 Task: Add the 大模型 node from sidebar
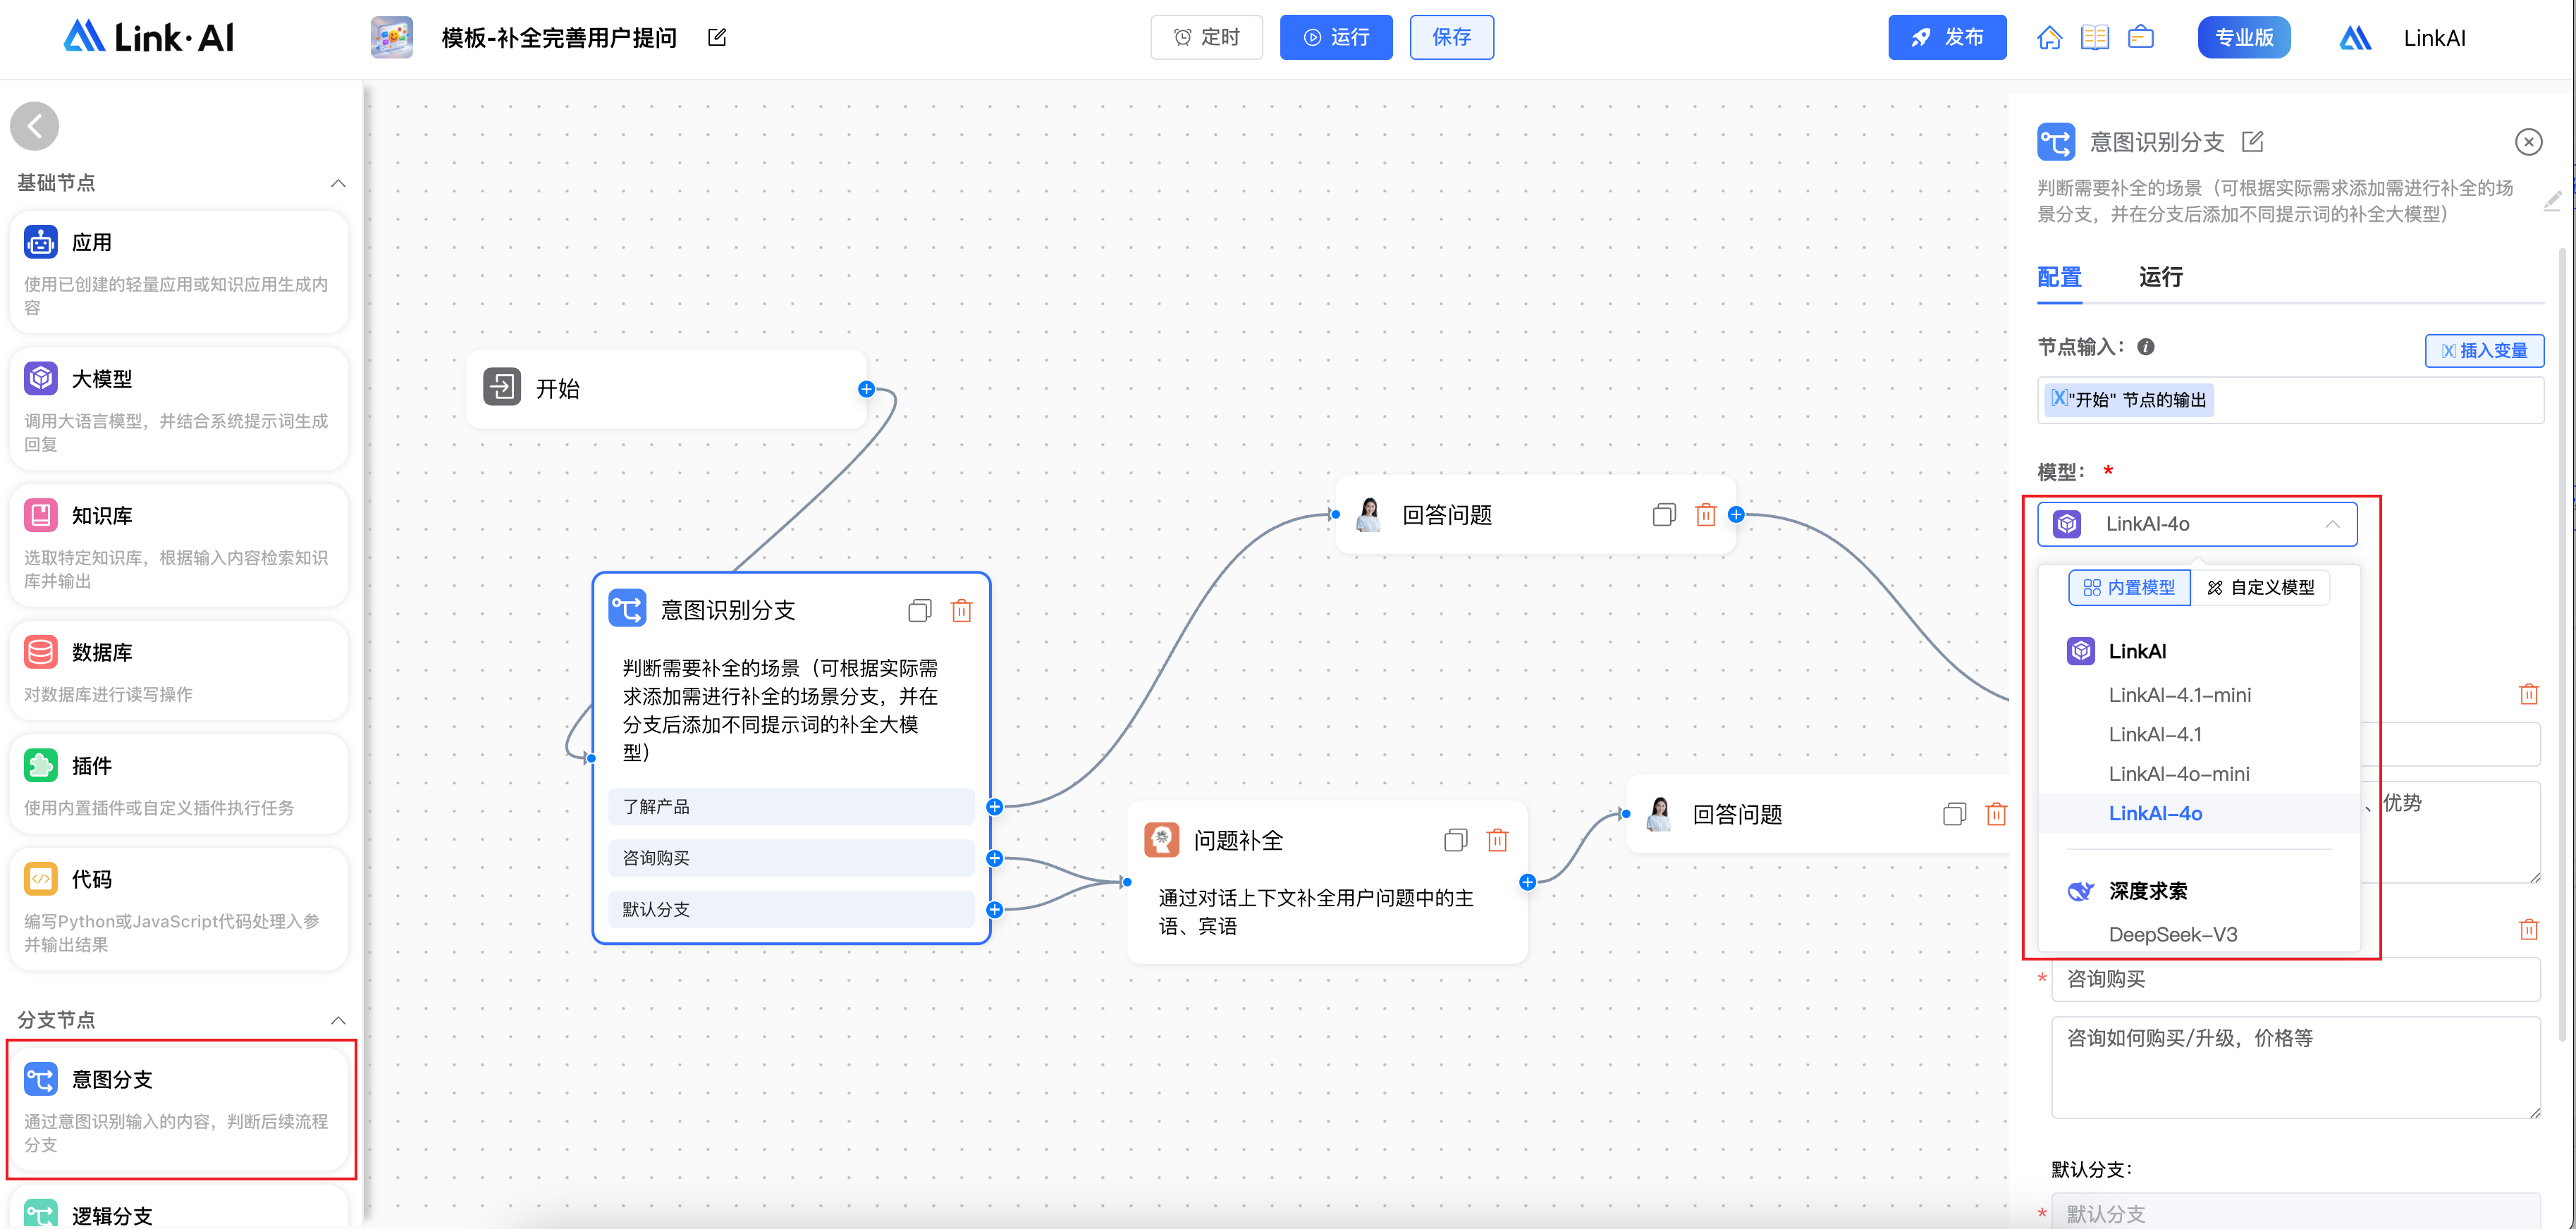point(179,409)
